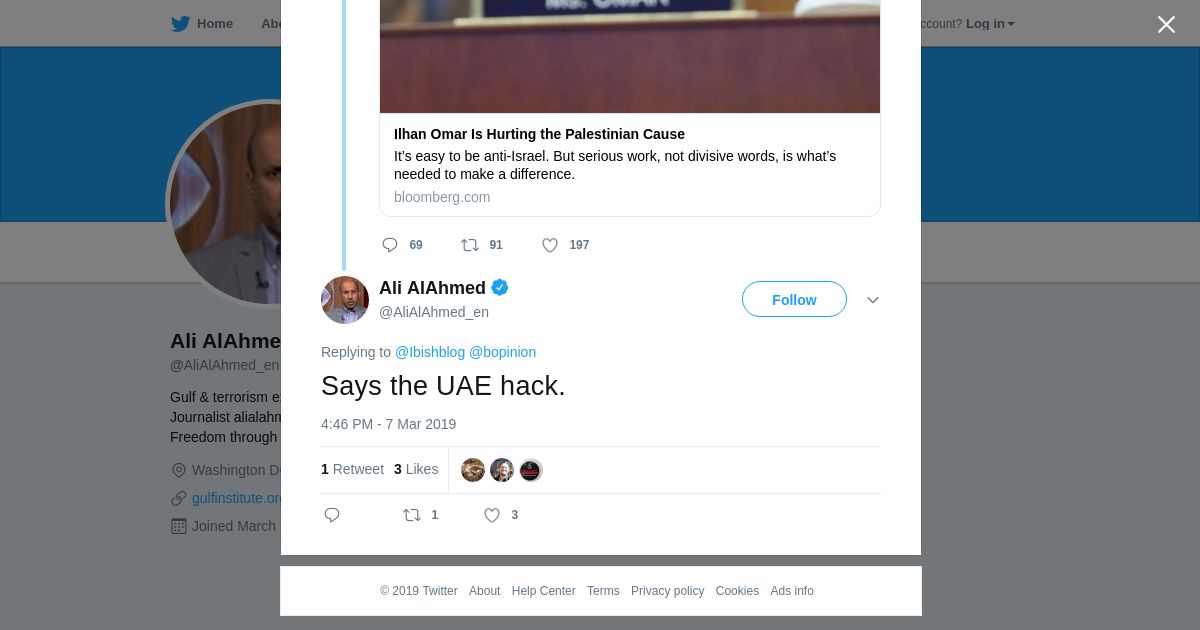Open Privacy policy footer link

click(x=667, y=591)
